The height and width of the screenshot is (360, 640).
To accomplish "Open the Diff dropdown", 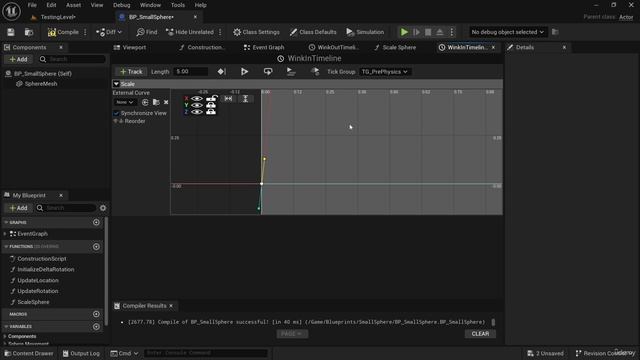I will point(109,32).
